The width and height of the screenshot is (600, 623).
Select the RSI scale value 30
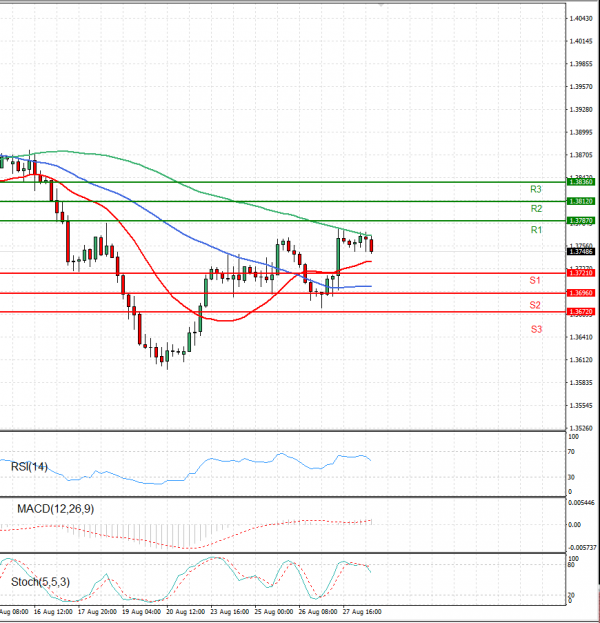point(571,477)
